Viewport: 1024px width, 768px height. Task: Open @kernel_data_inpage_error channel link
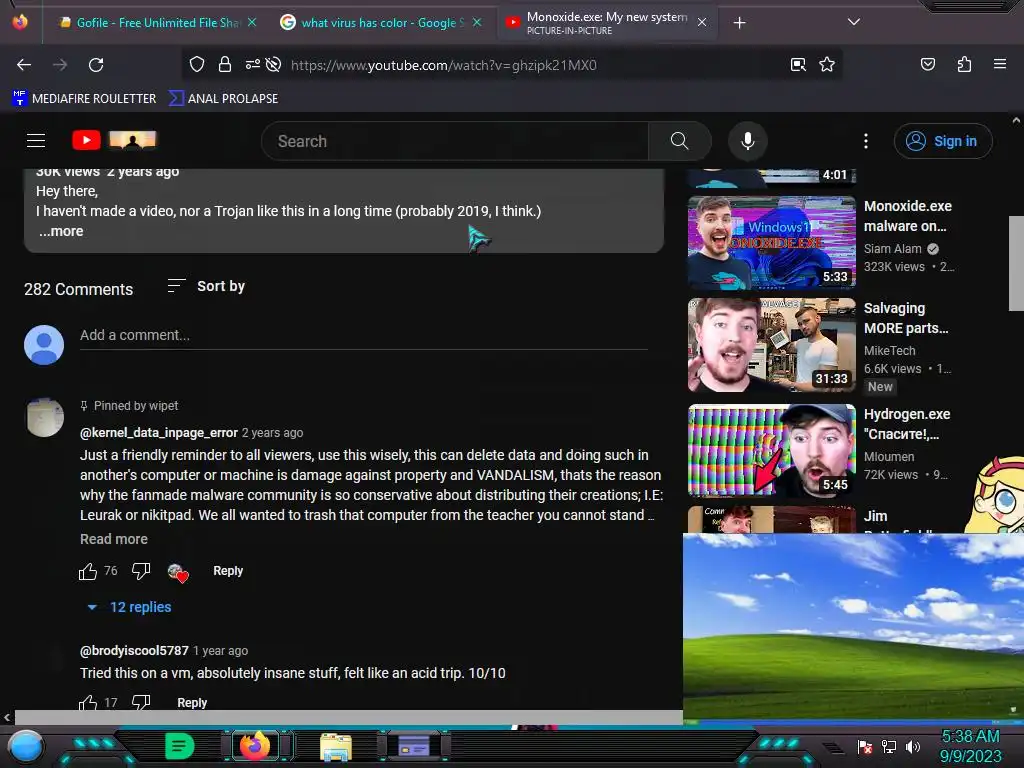(159, 432)
